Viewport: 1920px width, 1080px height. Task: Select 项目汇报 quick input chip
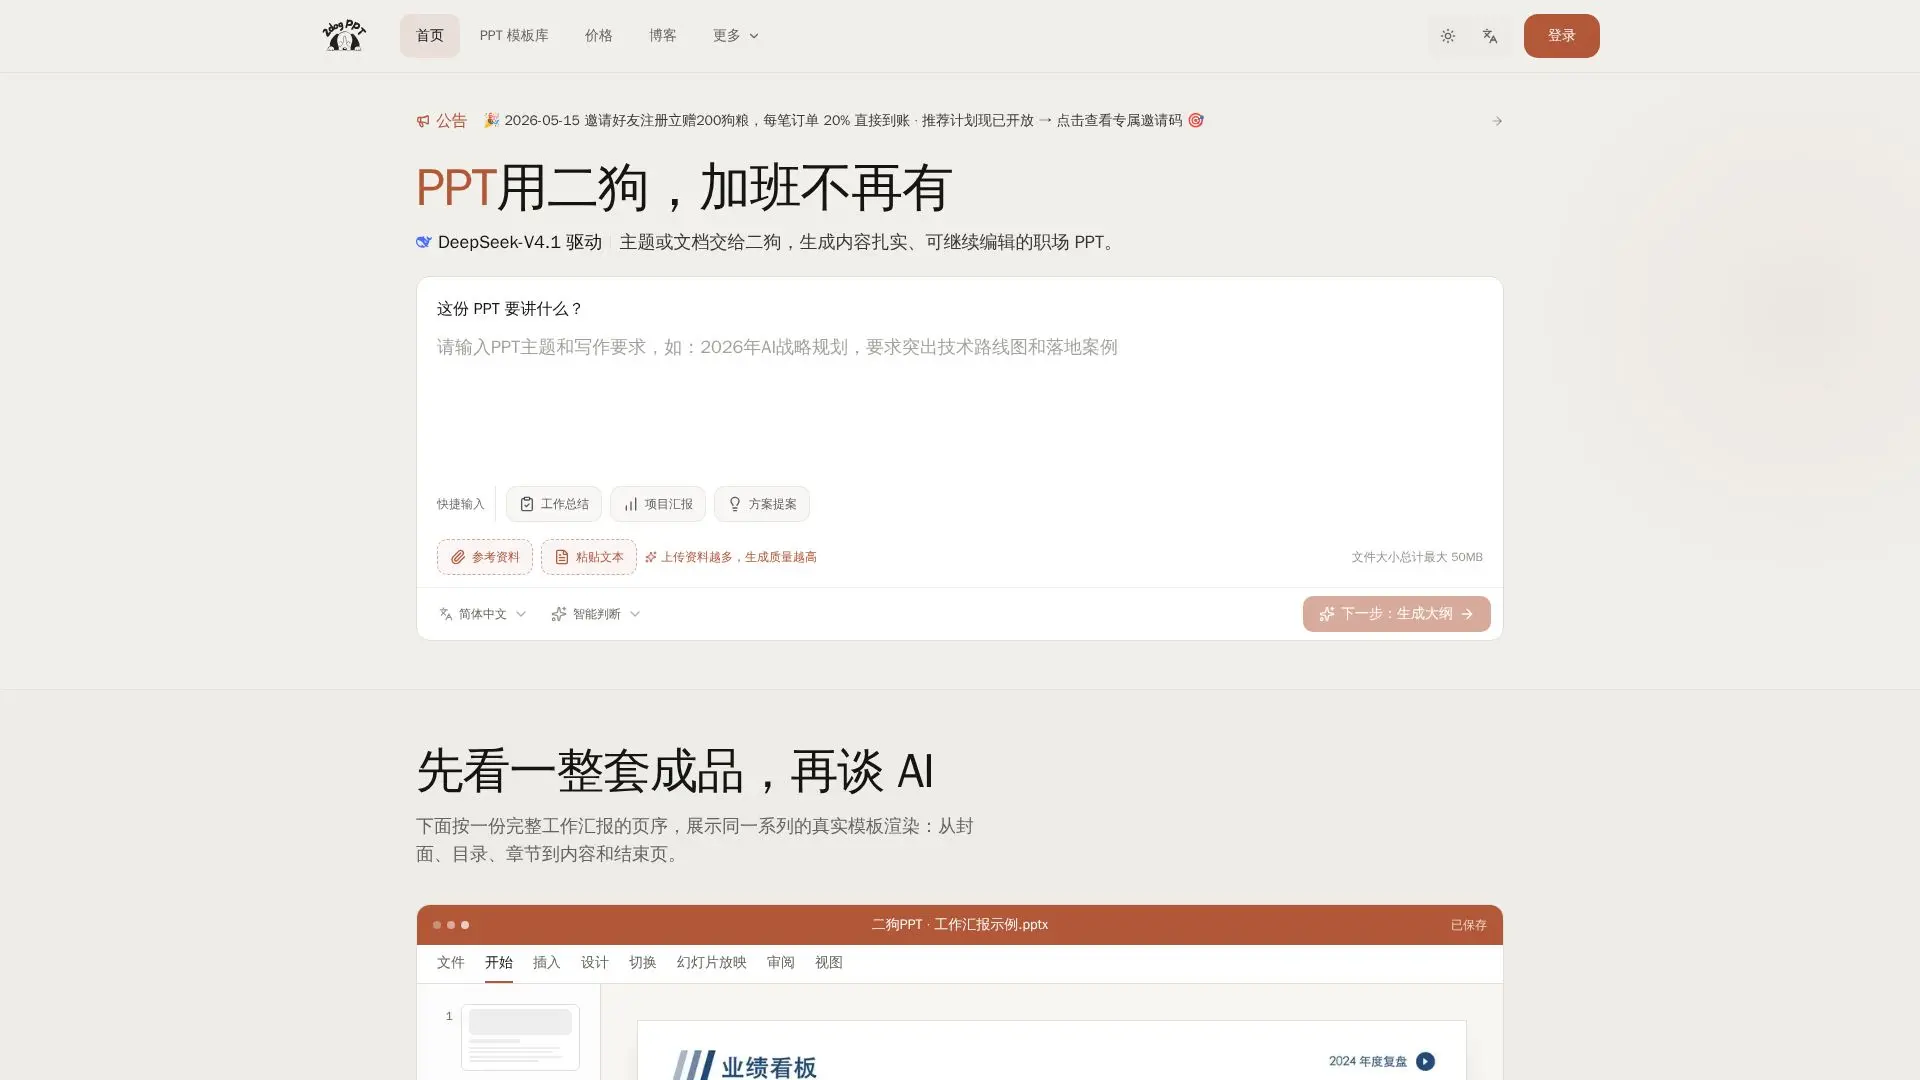(657, 504)
